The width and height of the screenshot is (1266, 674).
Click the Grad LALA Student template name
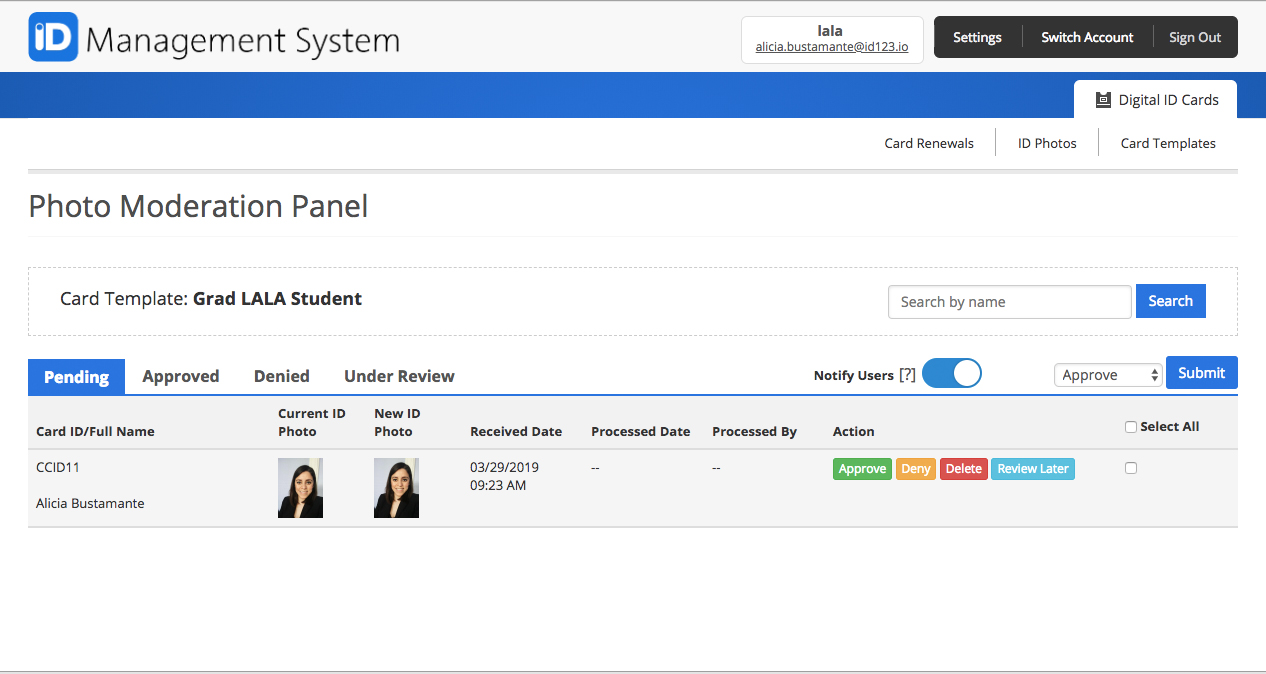pyautogui.click(x=277, y=298)
